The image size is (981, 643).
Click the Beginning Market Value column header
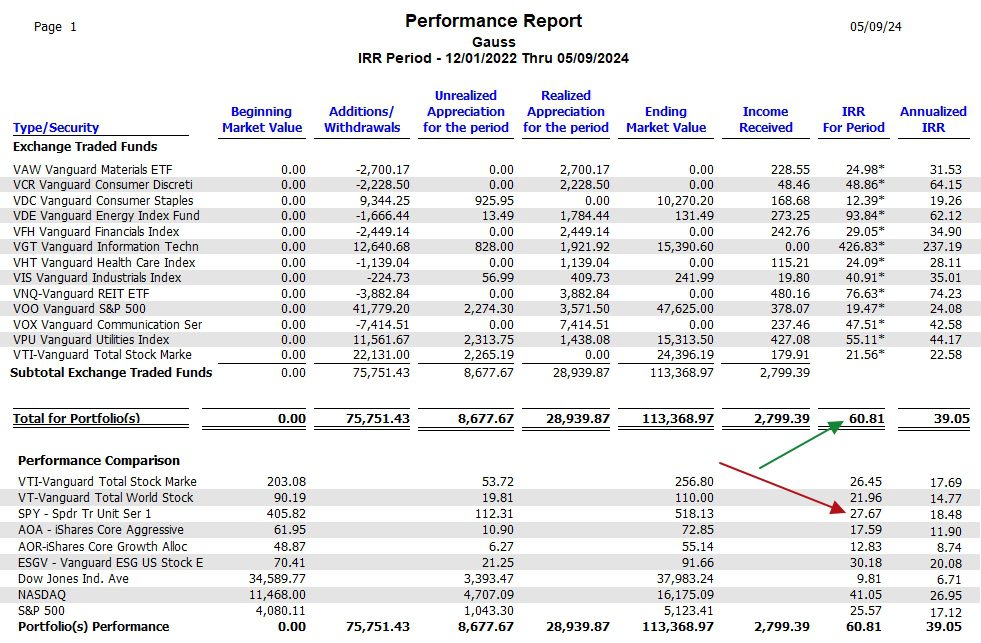click(x=262, y=119)
